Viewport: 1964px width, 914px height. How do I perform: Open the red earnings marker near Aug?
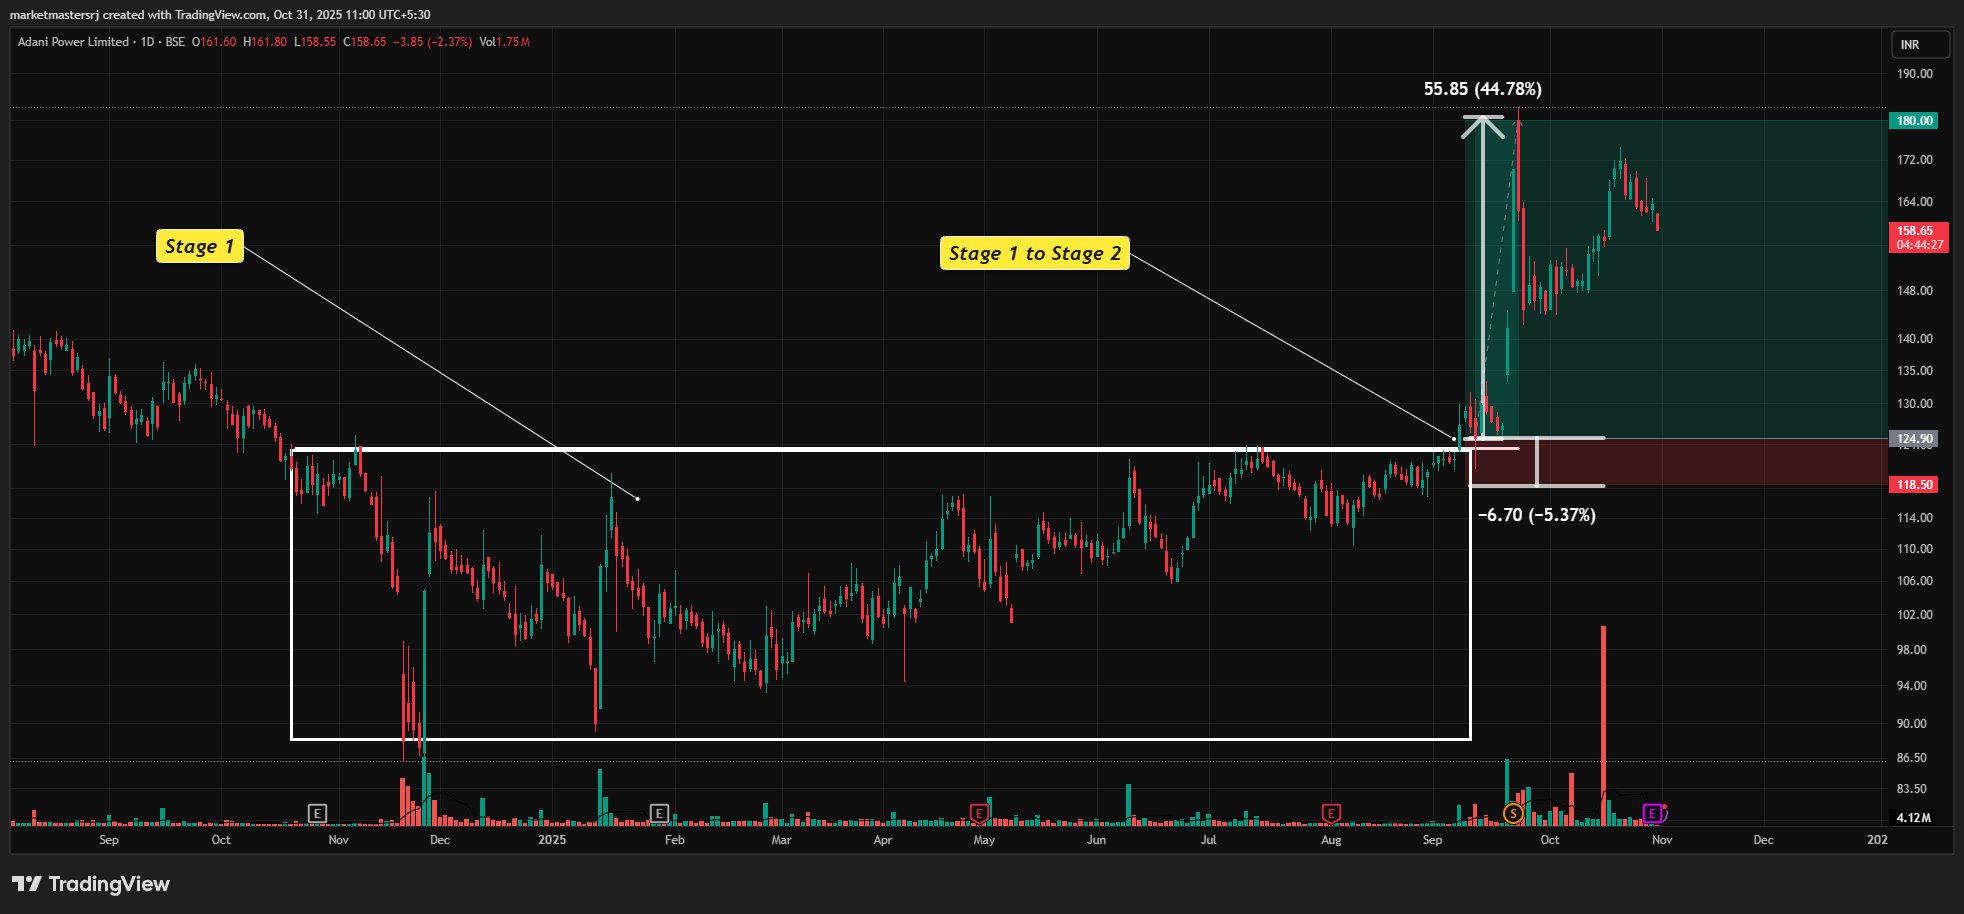(x=1330, y=813)
